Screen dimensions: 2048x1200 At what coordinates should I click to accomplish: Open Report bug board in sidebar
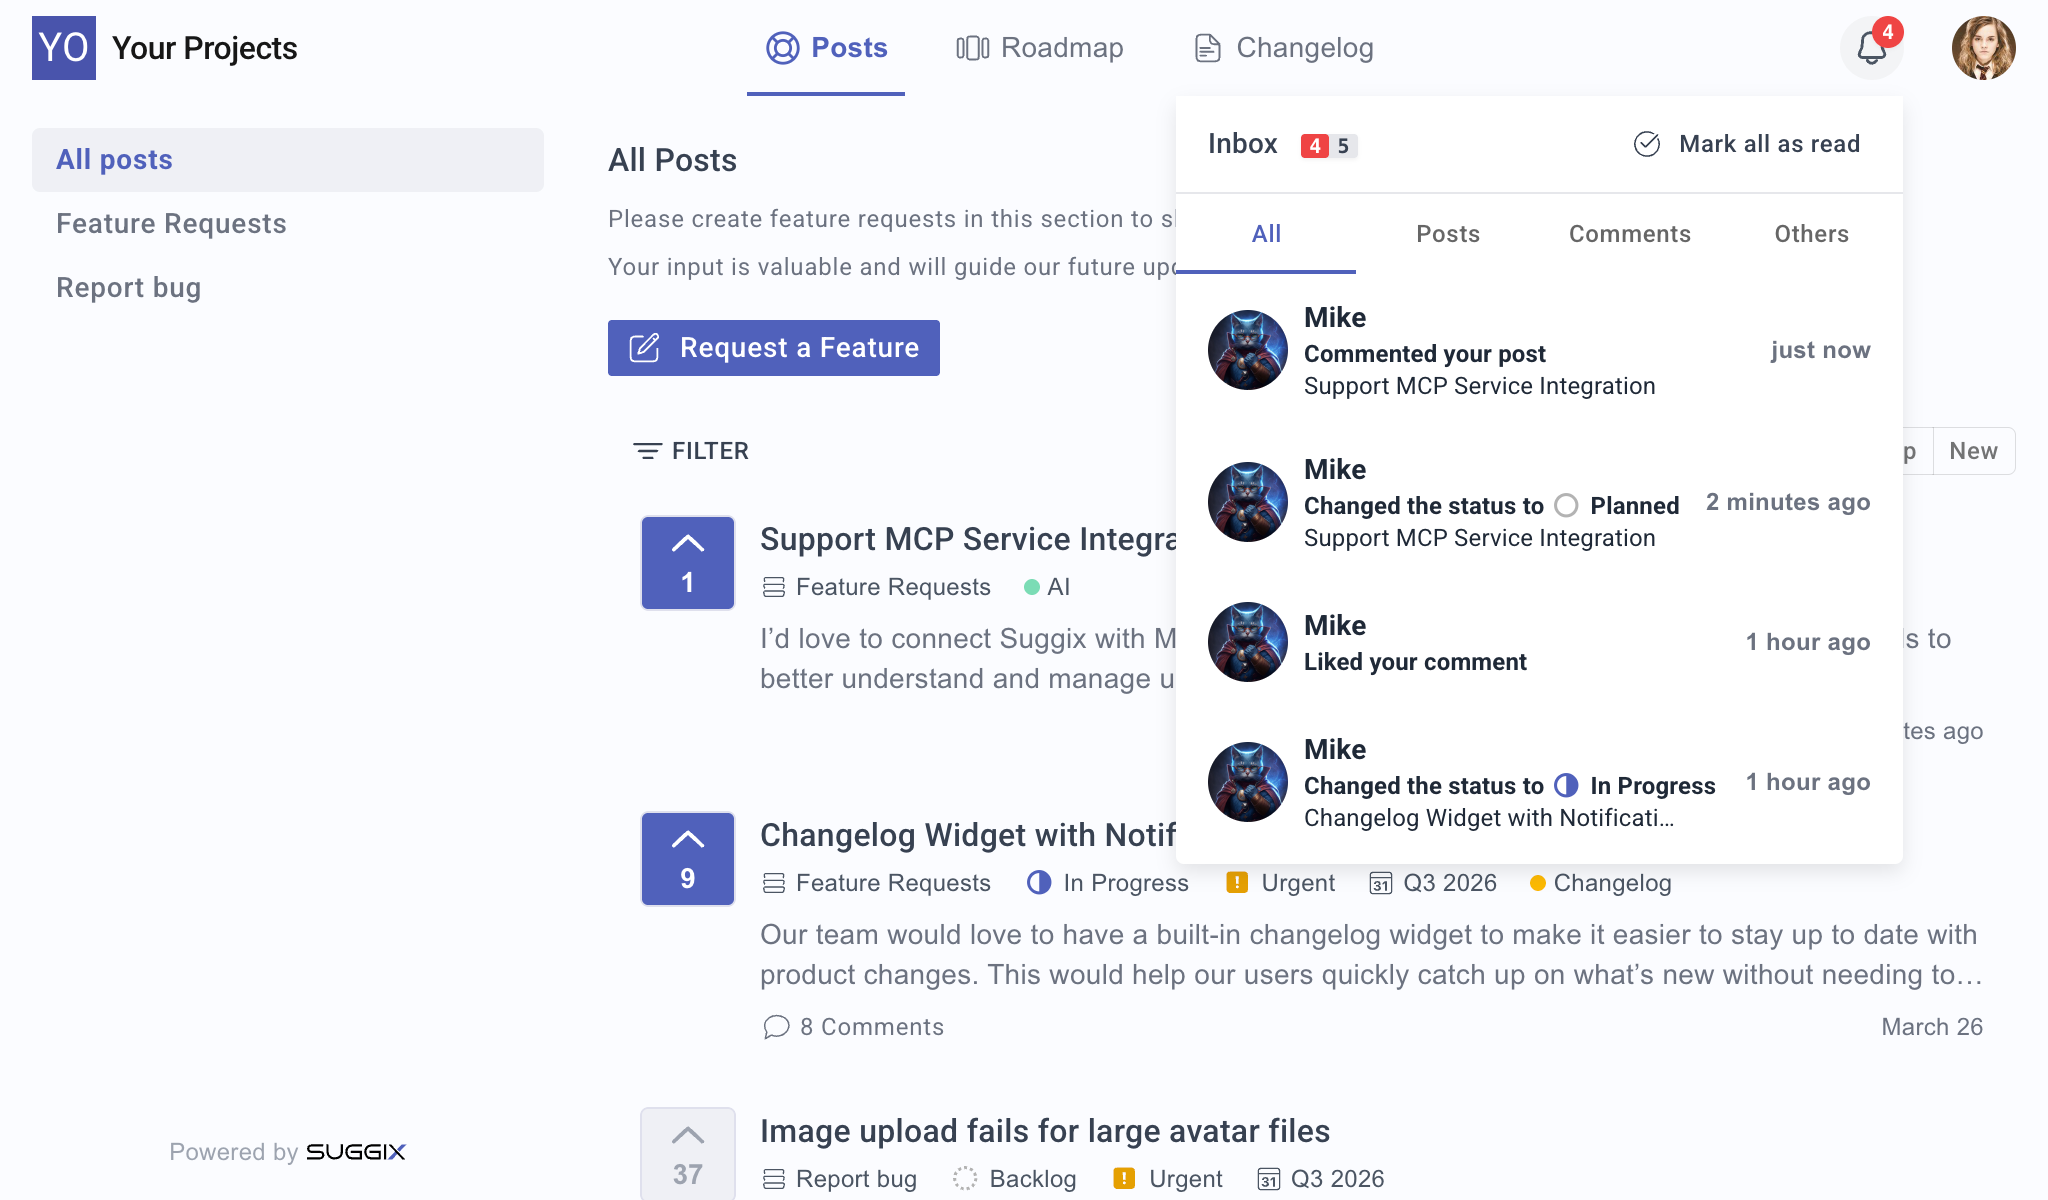[129, 288]
